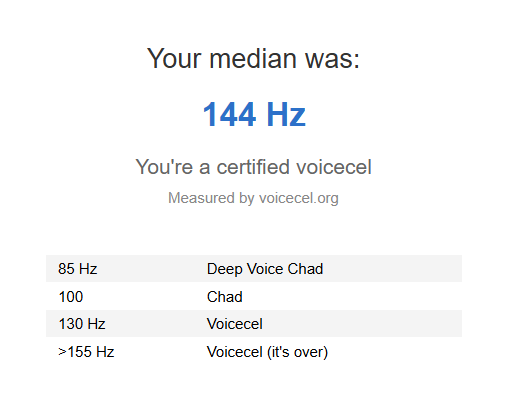This screenshot has width=531, height=416.
Task: Click the 'Your median was:' heading
Action: (253, 59)
